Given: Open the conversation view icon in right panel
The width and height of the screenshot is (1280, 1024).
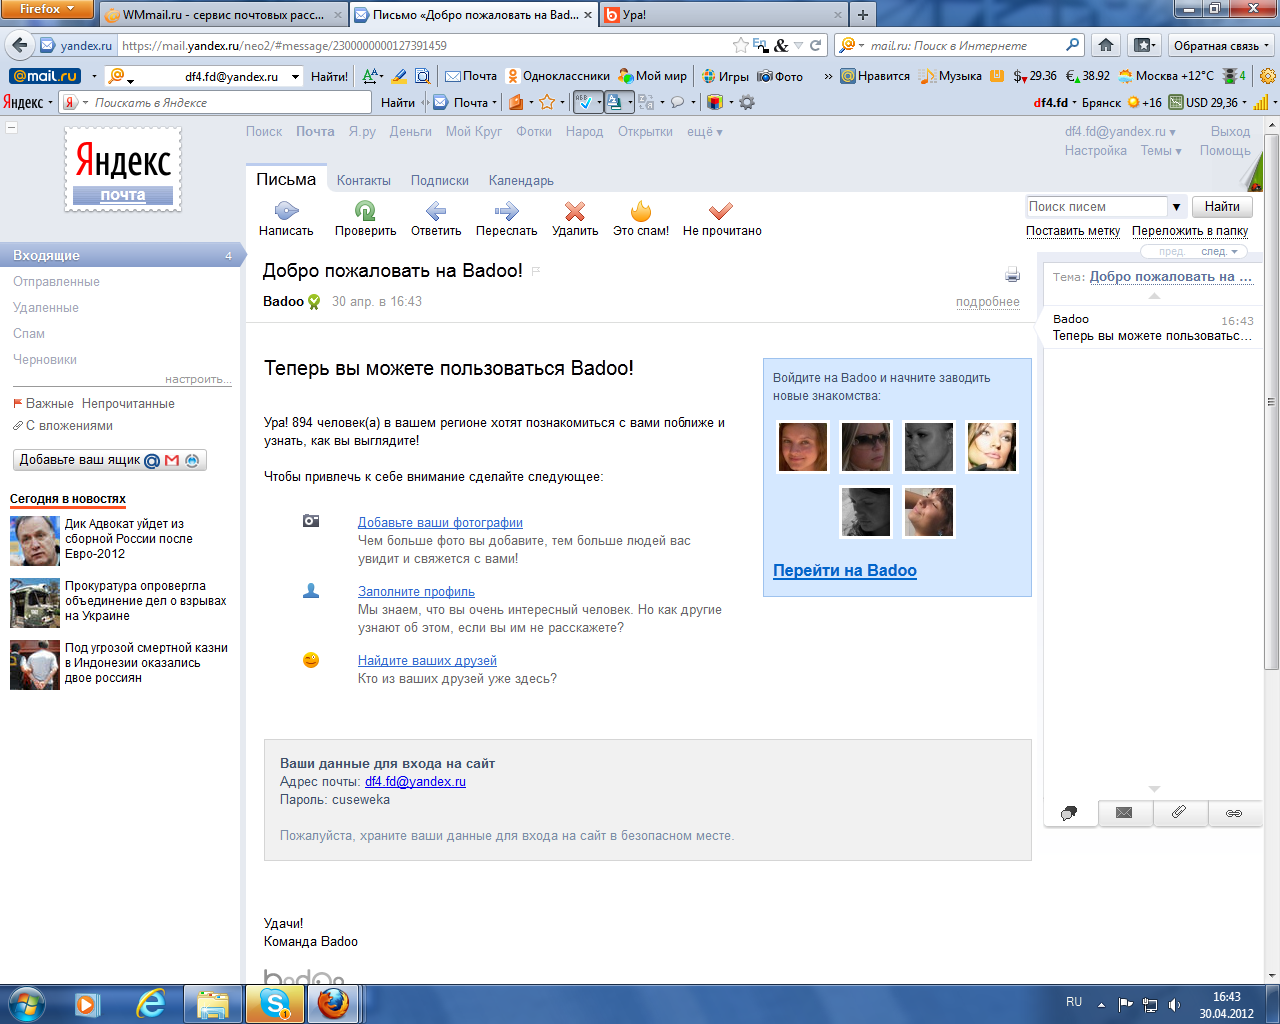Looking at the screenshot, I should 1069,813.
